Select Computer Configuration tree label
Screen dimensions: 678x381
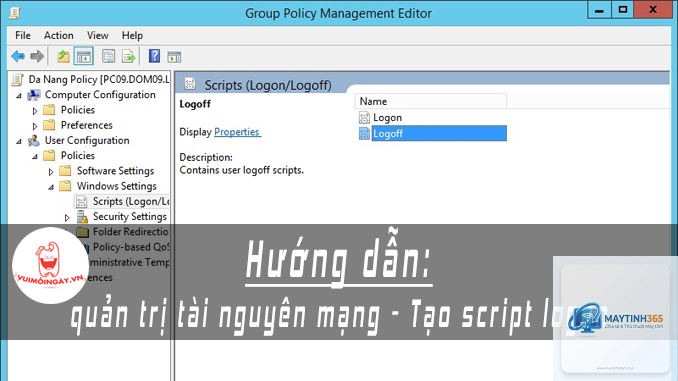pos(100,95)
